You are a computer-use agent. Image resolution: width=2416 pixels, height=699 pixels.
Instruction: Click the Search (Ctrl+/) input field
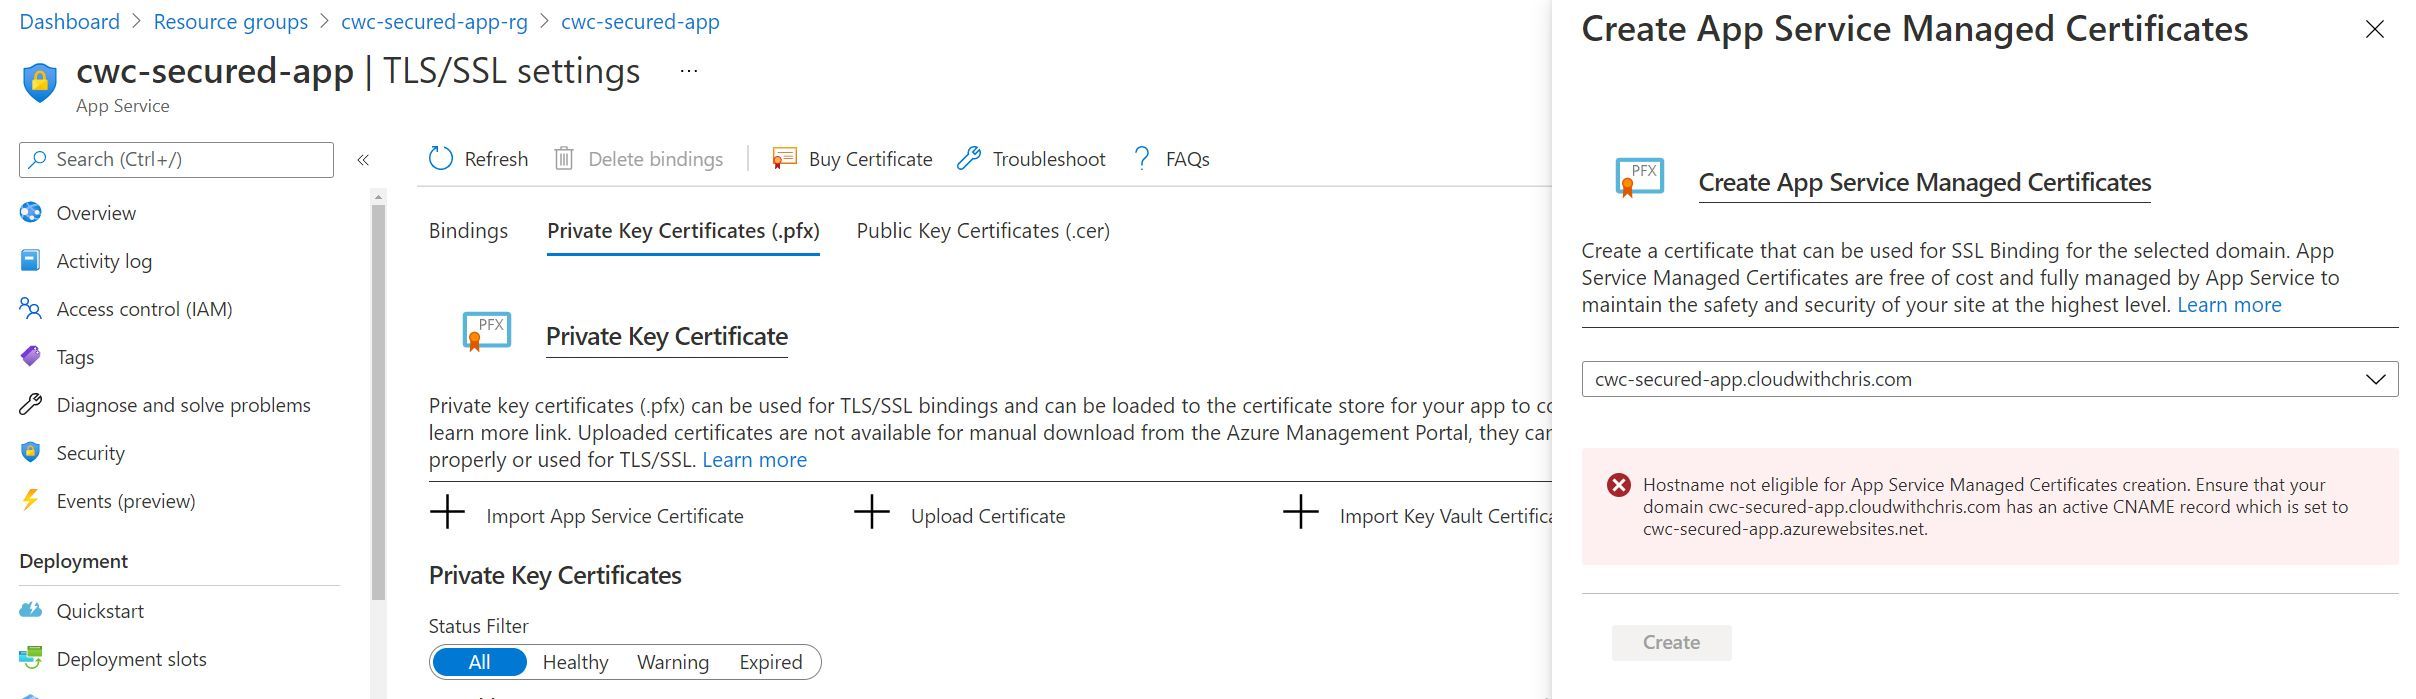[175, 158]
